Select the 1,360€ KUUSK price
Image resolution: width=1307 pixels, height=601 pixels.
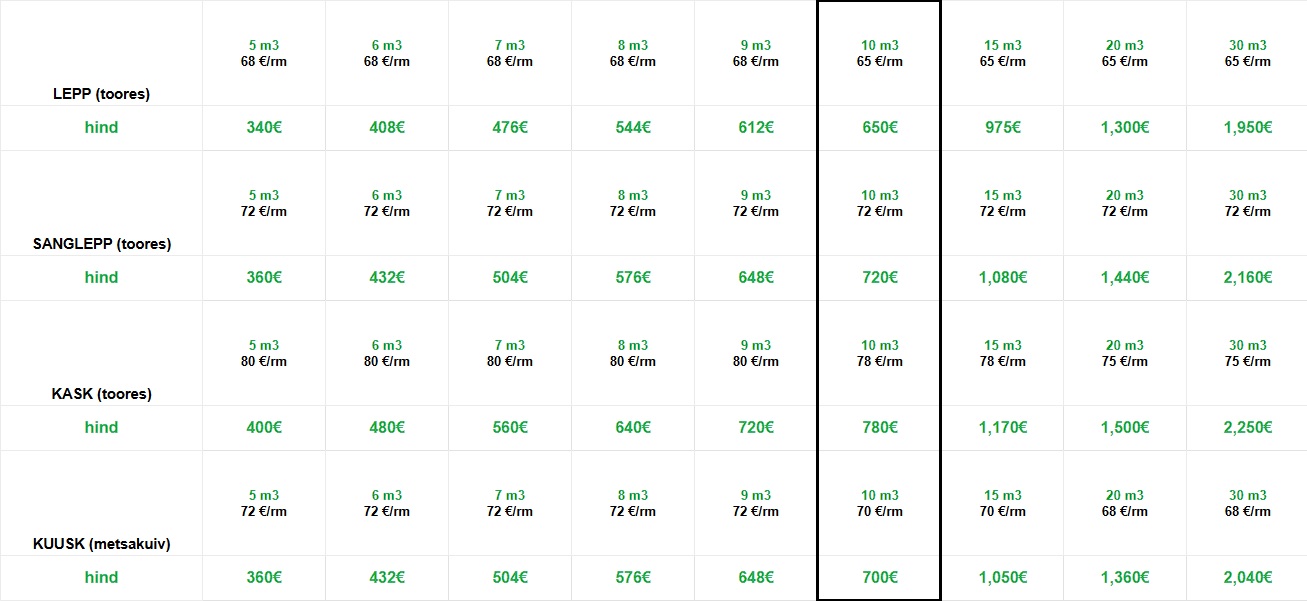point(1124,578)
